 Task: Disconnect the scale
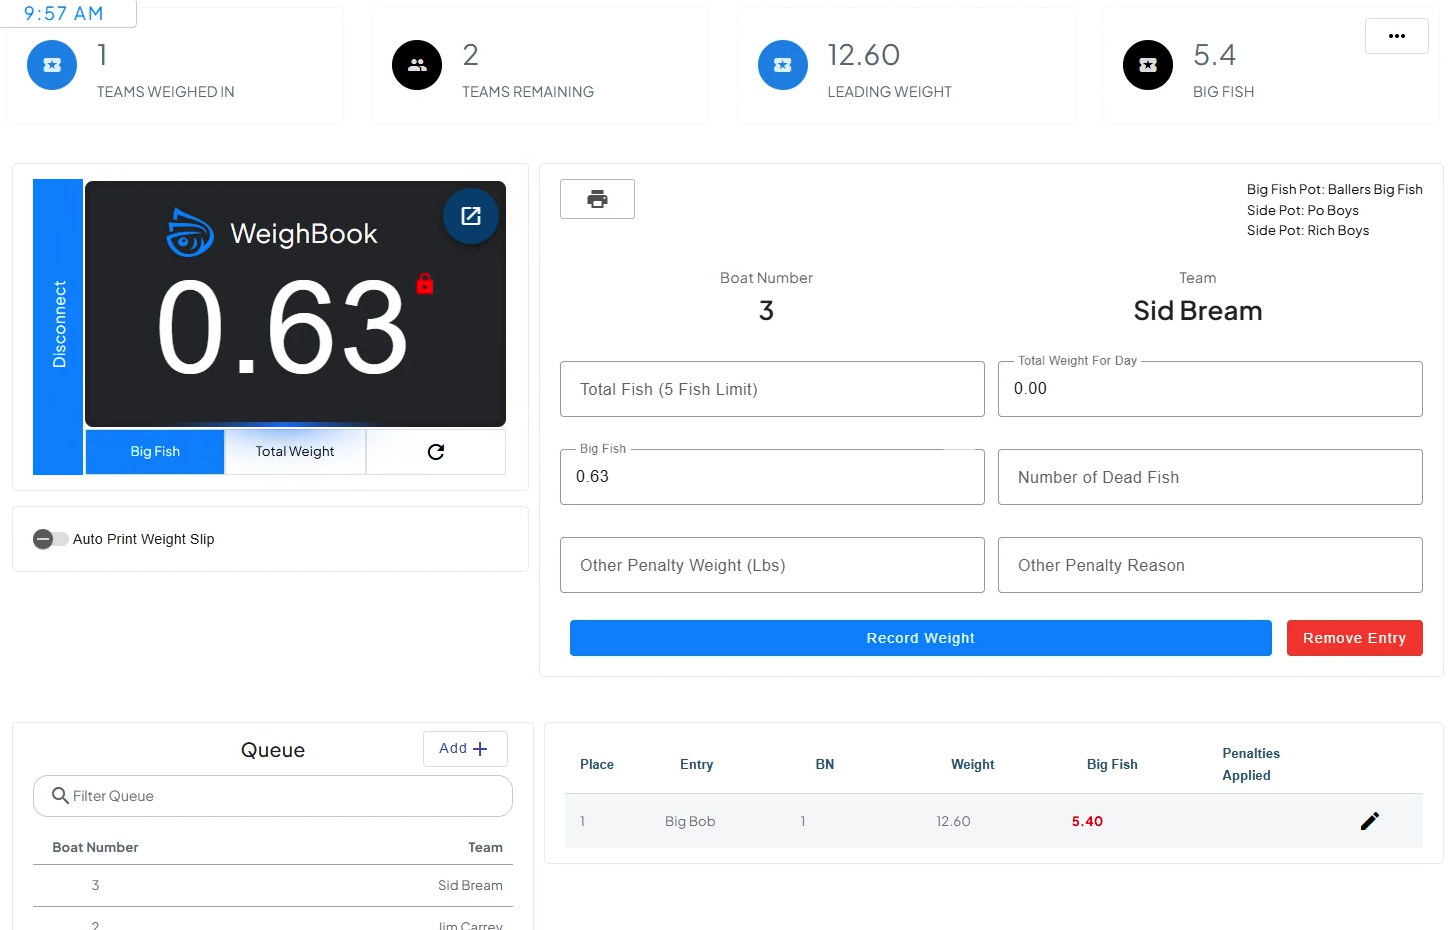pyautogui.click(x=58, y=326)
